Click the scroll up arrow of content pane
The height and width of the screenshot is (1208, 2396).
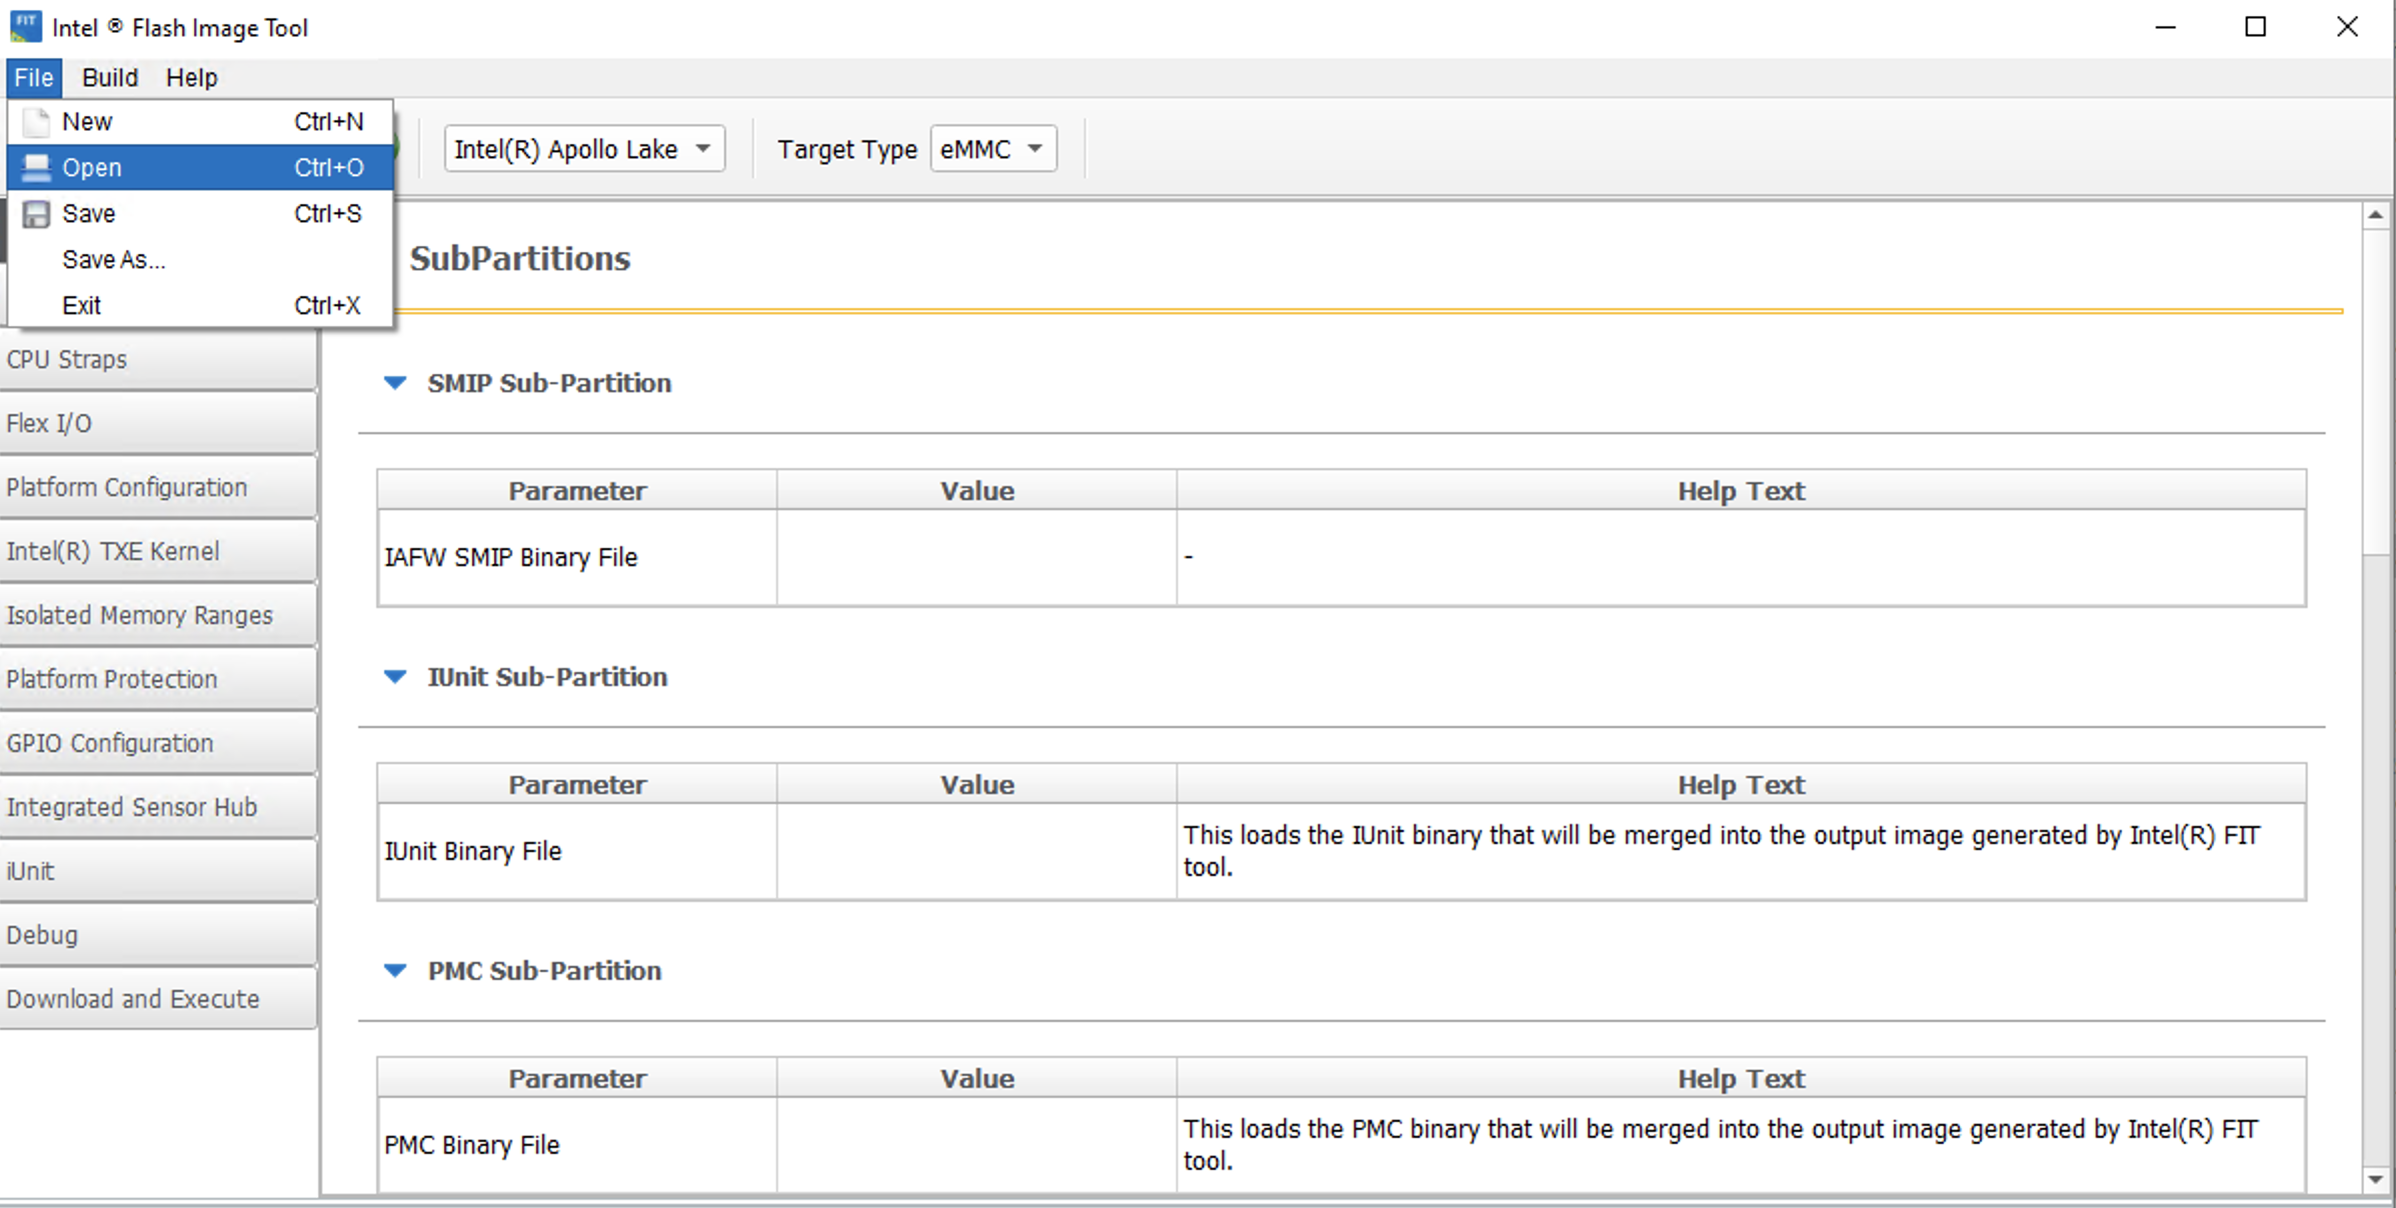click(x=2376, y=215)
